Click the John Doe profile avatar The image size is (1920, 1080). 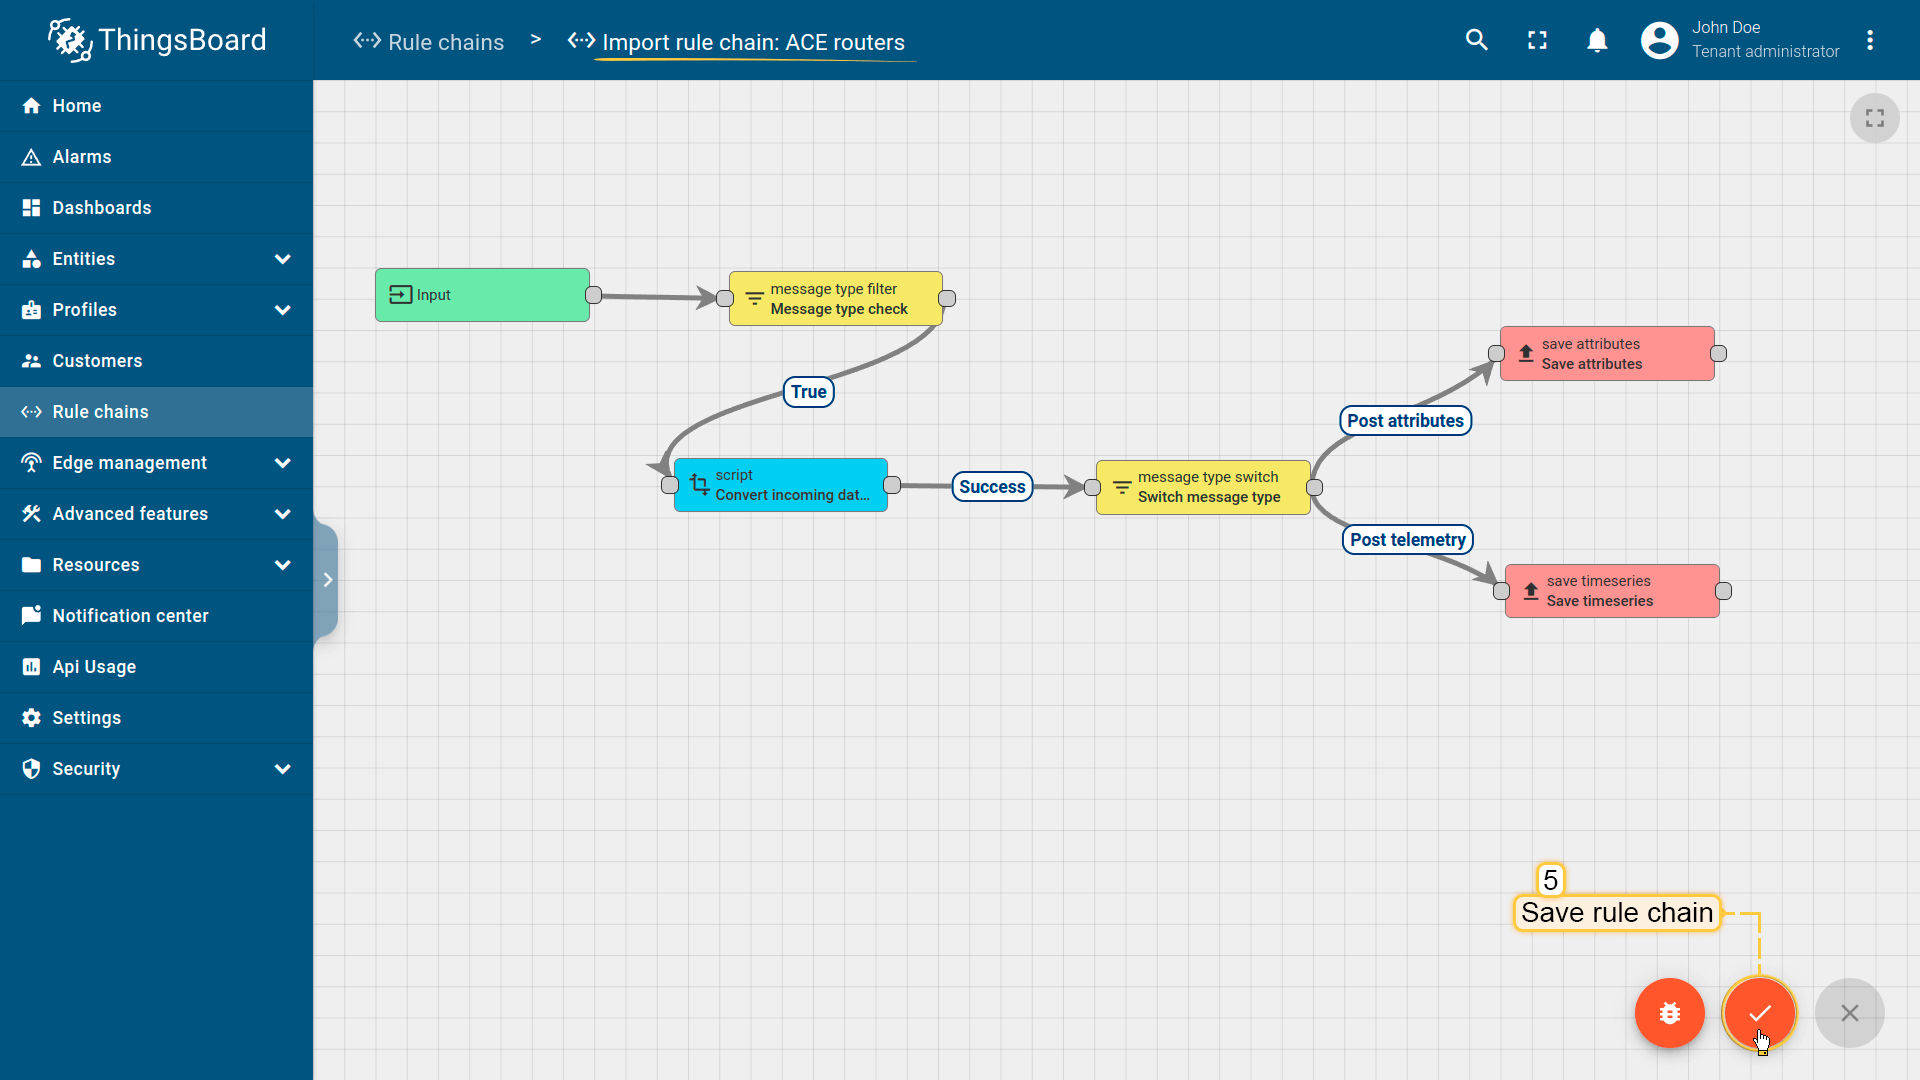click(x=1659, y=40)
